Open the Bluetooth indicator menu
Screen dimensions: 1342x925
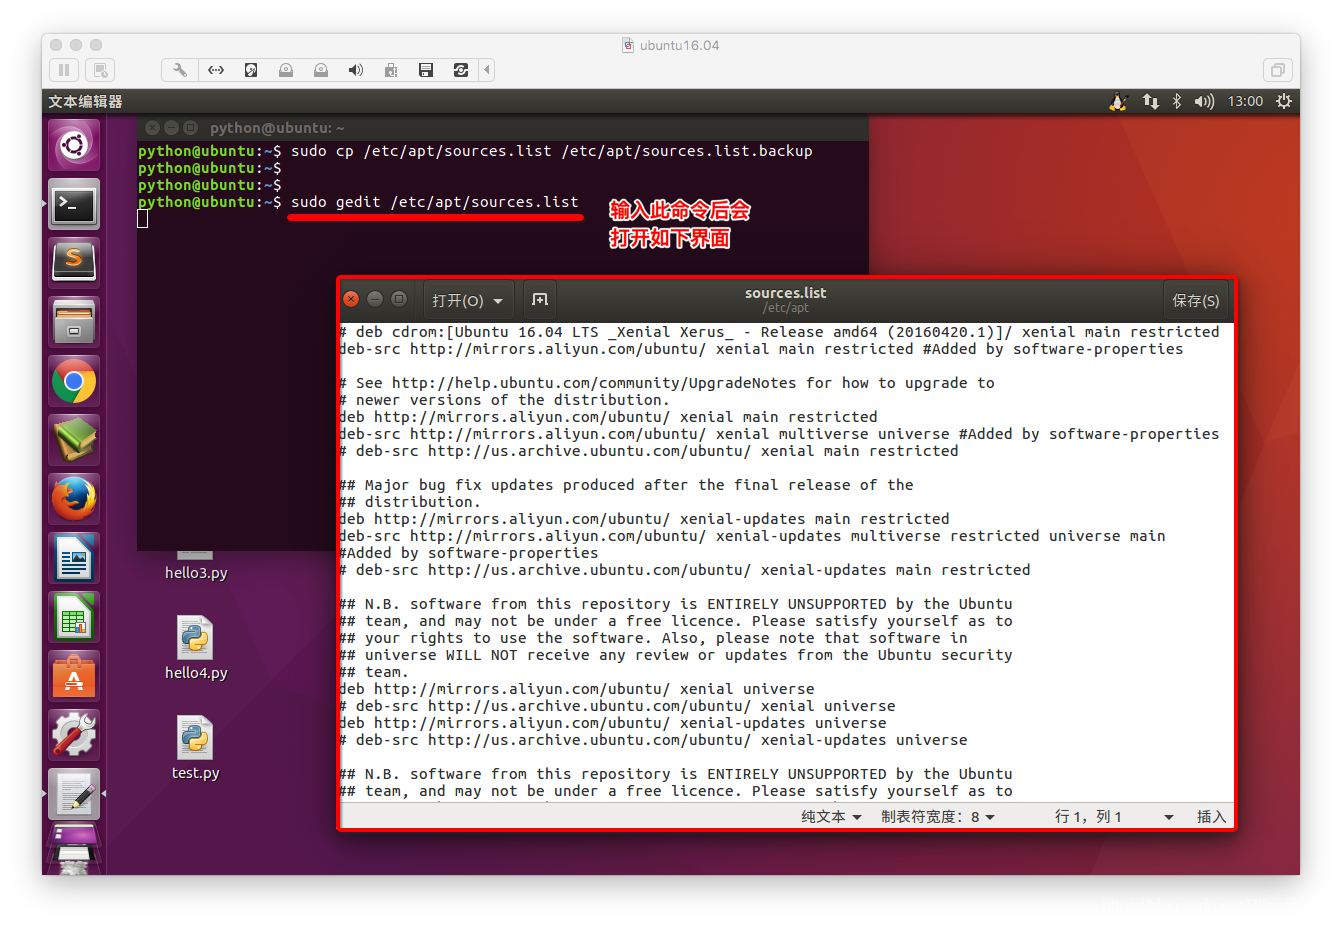point(1177,102)
